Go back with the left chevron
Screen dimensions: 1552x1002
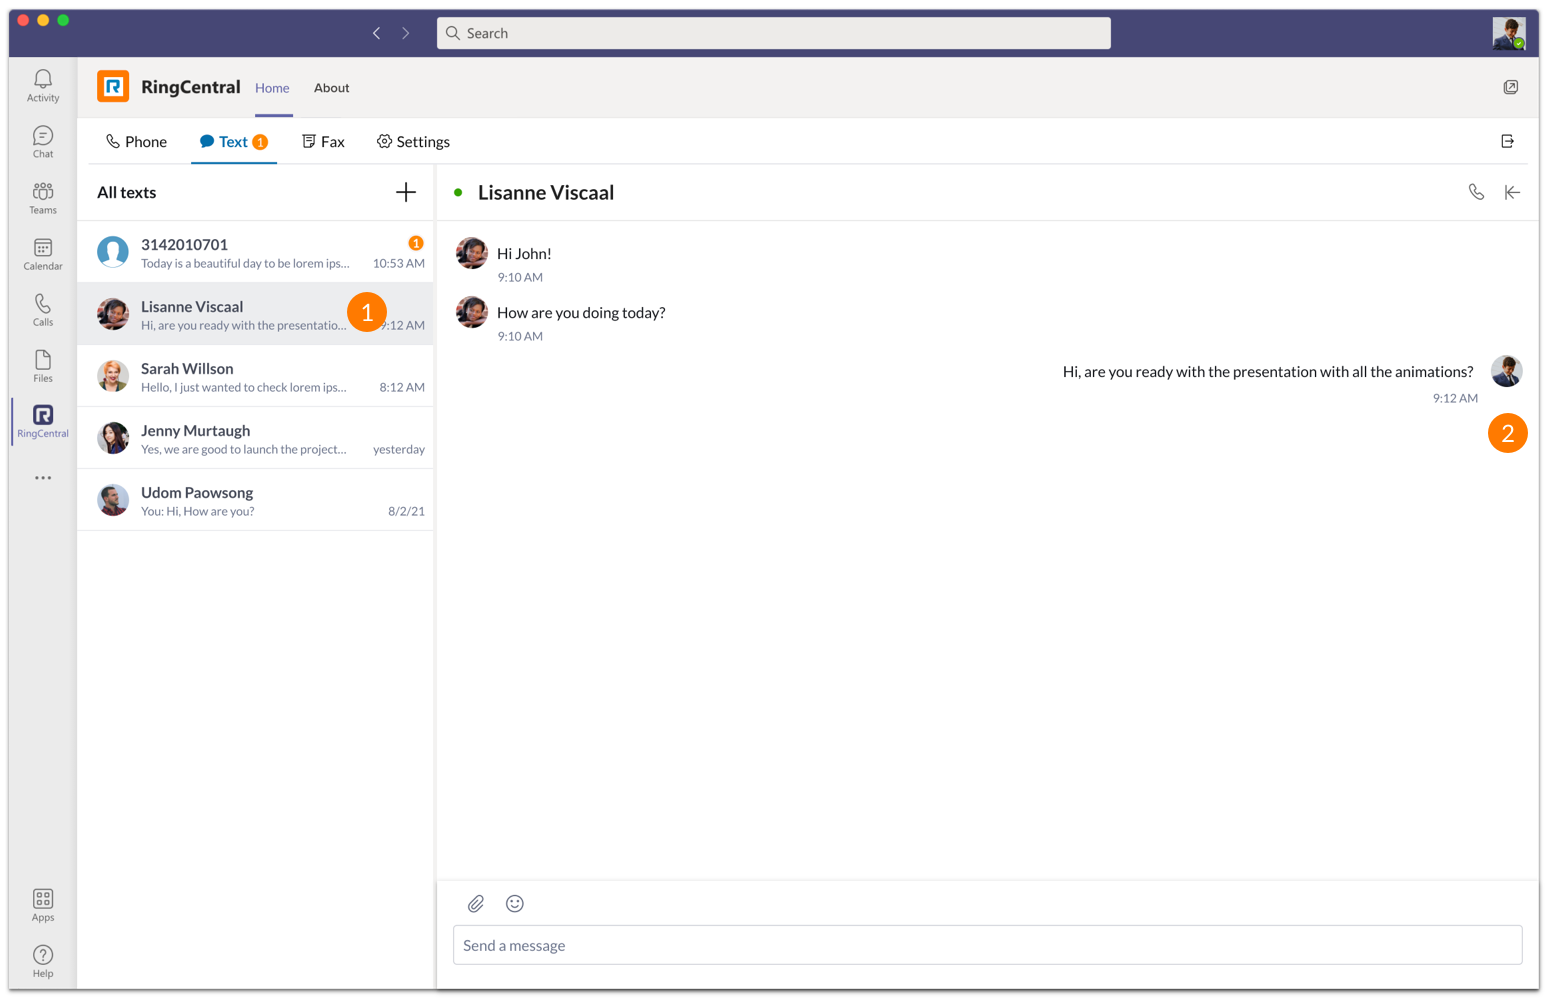(377, 33)
